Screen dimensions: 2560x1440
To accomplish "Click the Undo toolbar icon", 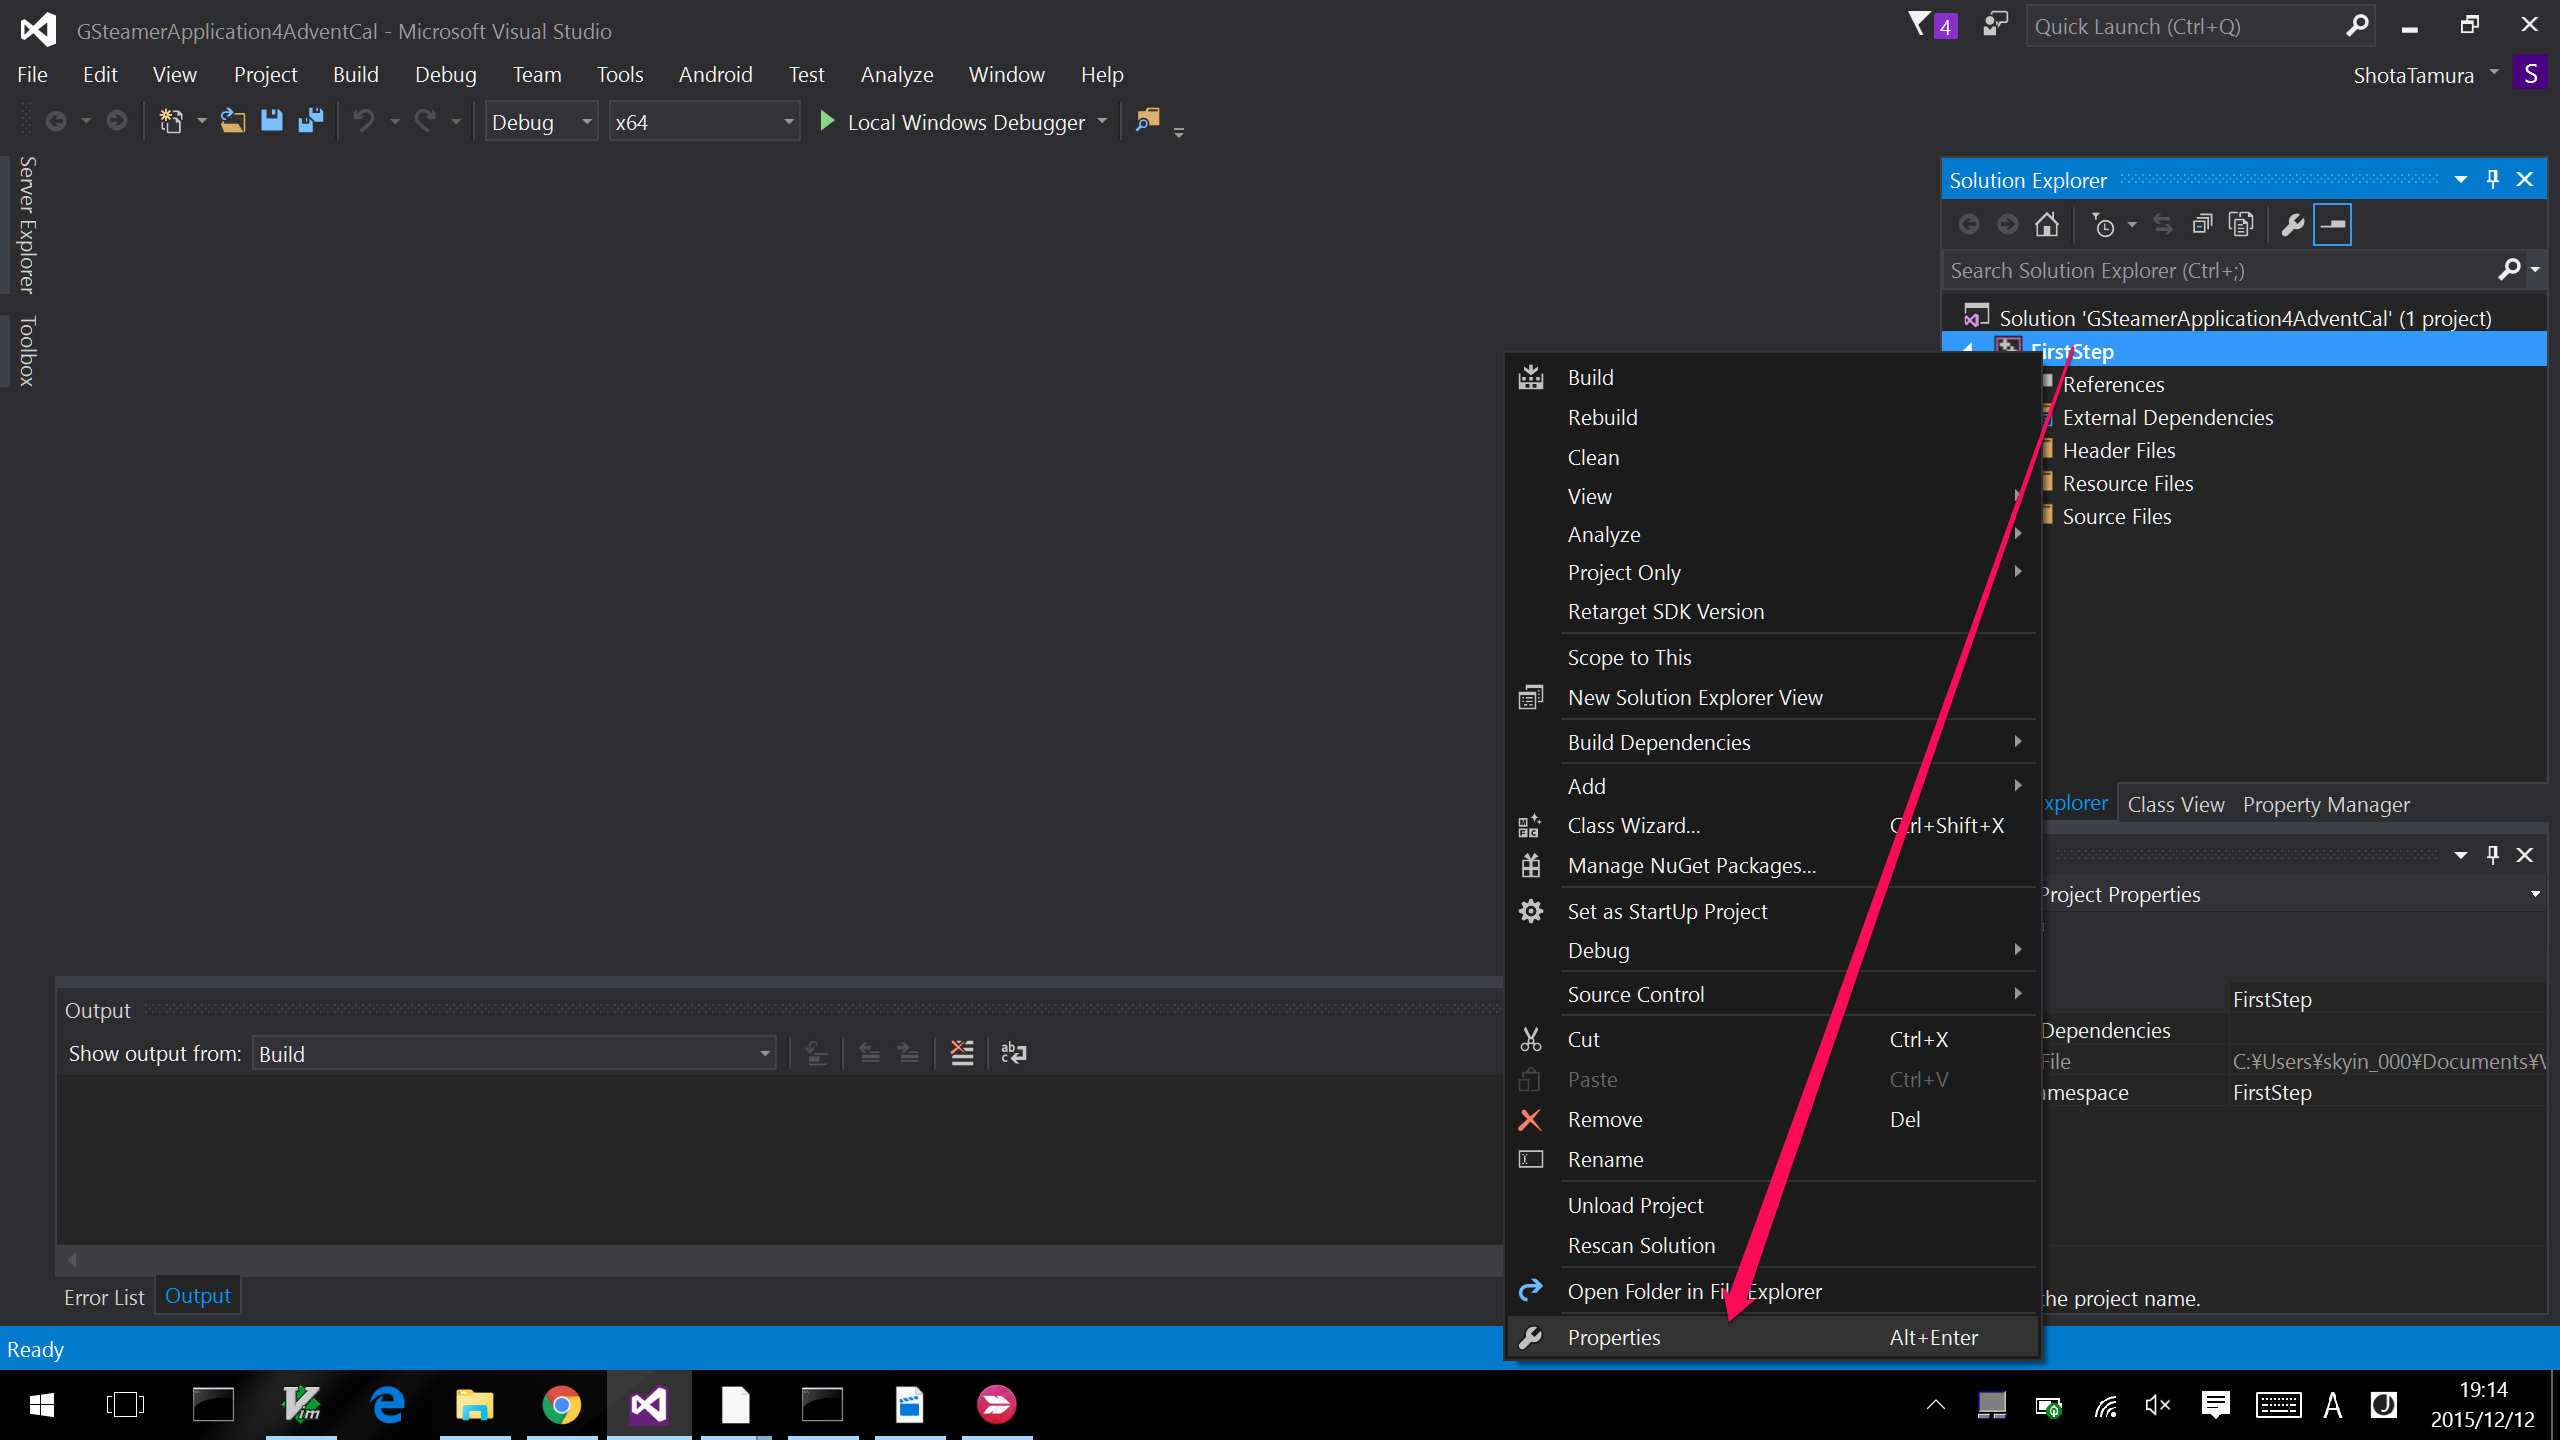I will 365,120.
